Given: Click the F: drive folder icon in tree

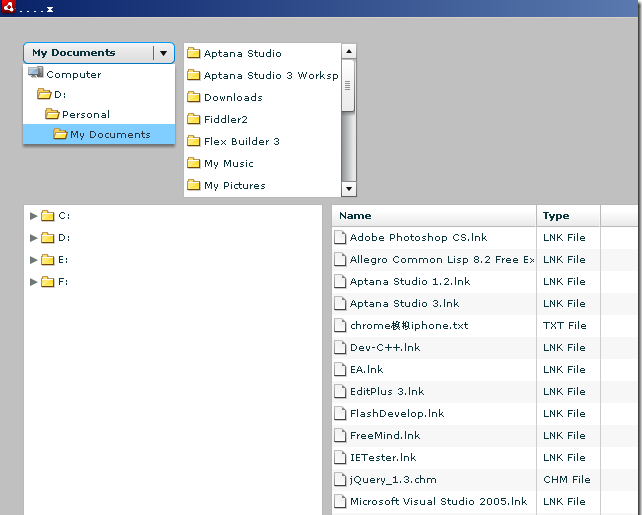Looking at the screenshot, I should pyautogui.click(x=47, y=282).
